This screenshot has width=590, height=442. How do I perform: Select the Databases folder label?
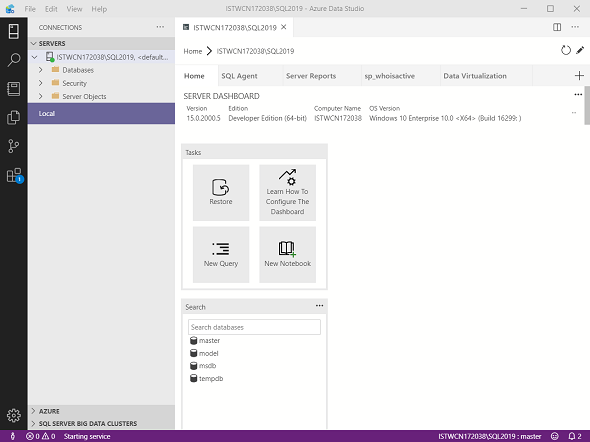click(78, 70)
